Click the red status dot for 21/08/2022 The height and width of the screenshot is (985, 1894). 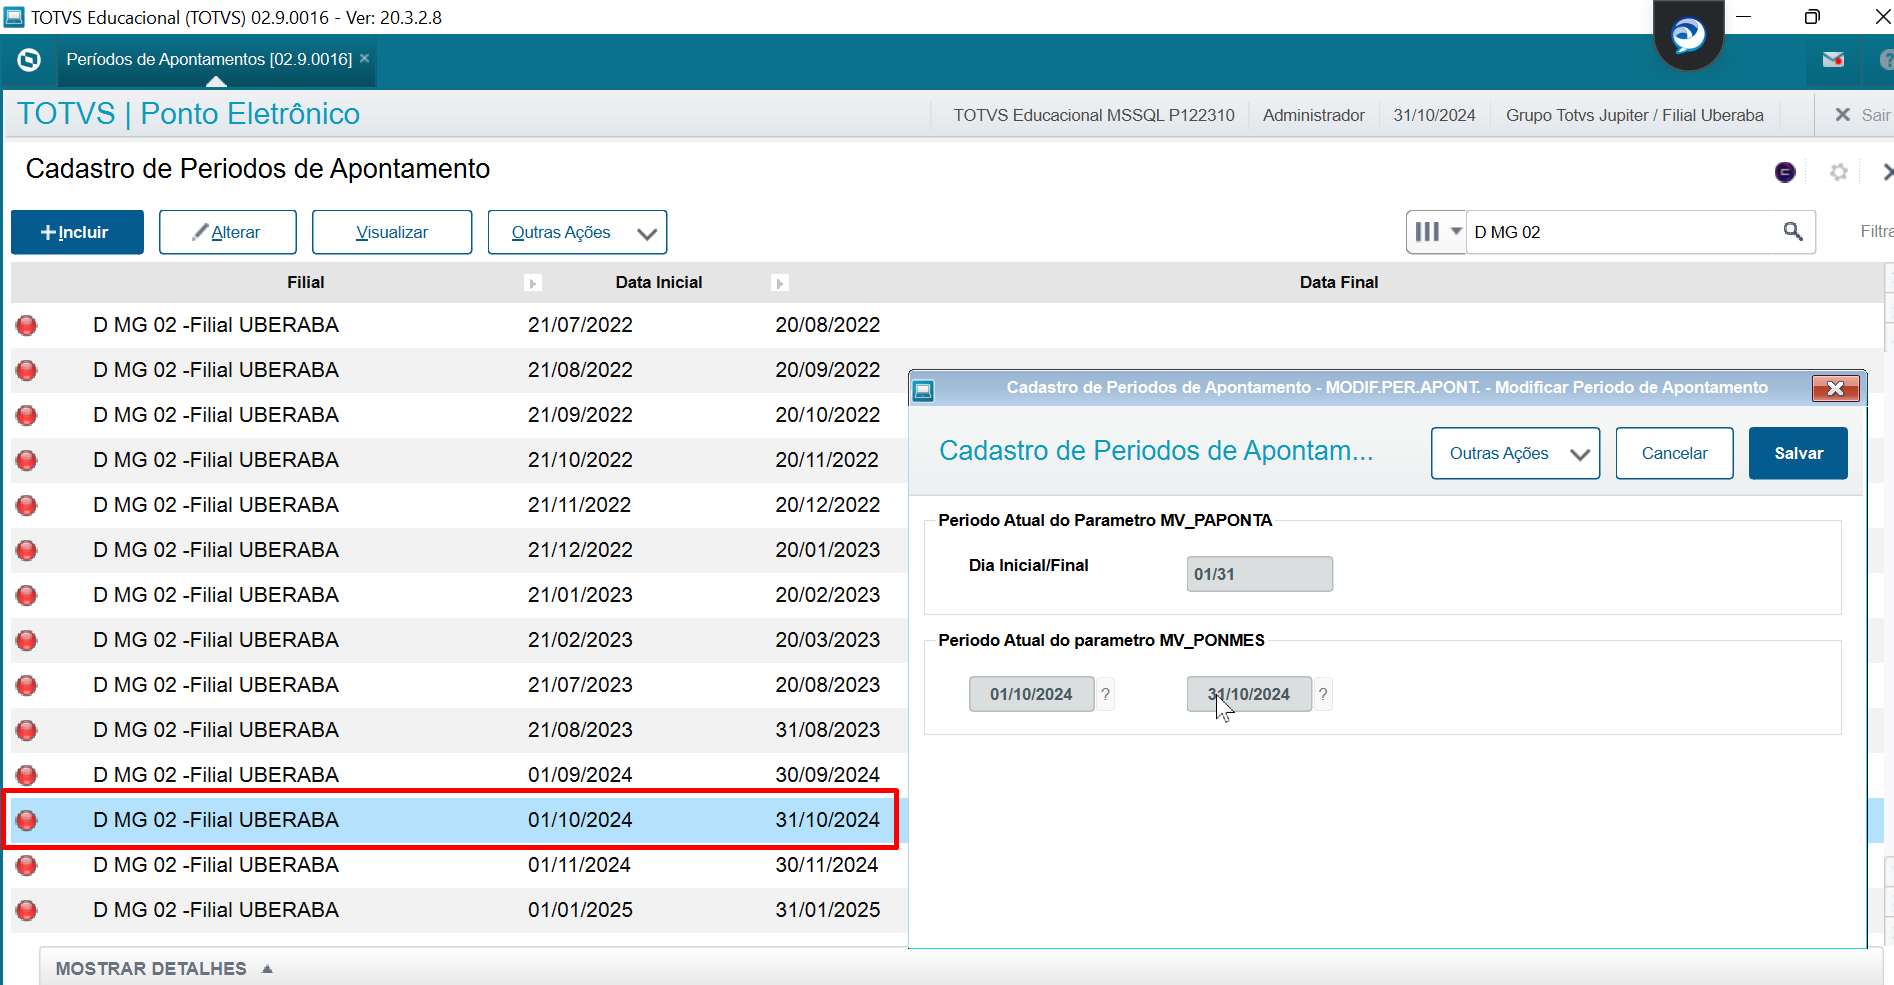[x=27, y=370]
